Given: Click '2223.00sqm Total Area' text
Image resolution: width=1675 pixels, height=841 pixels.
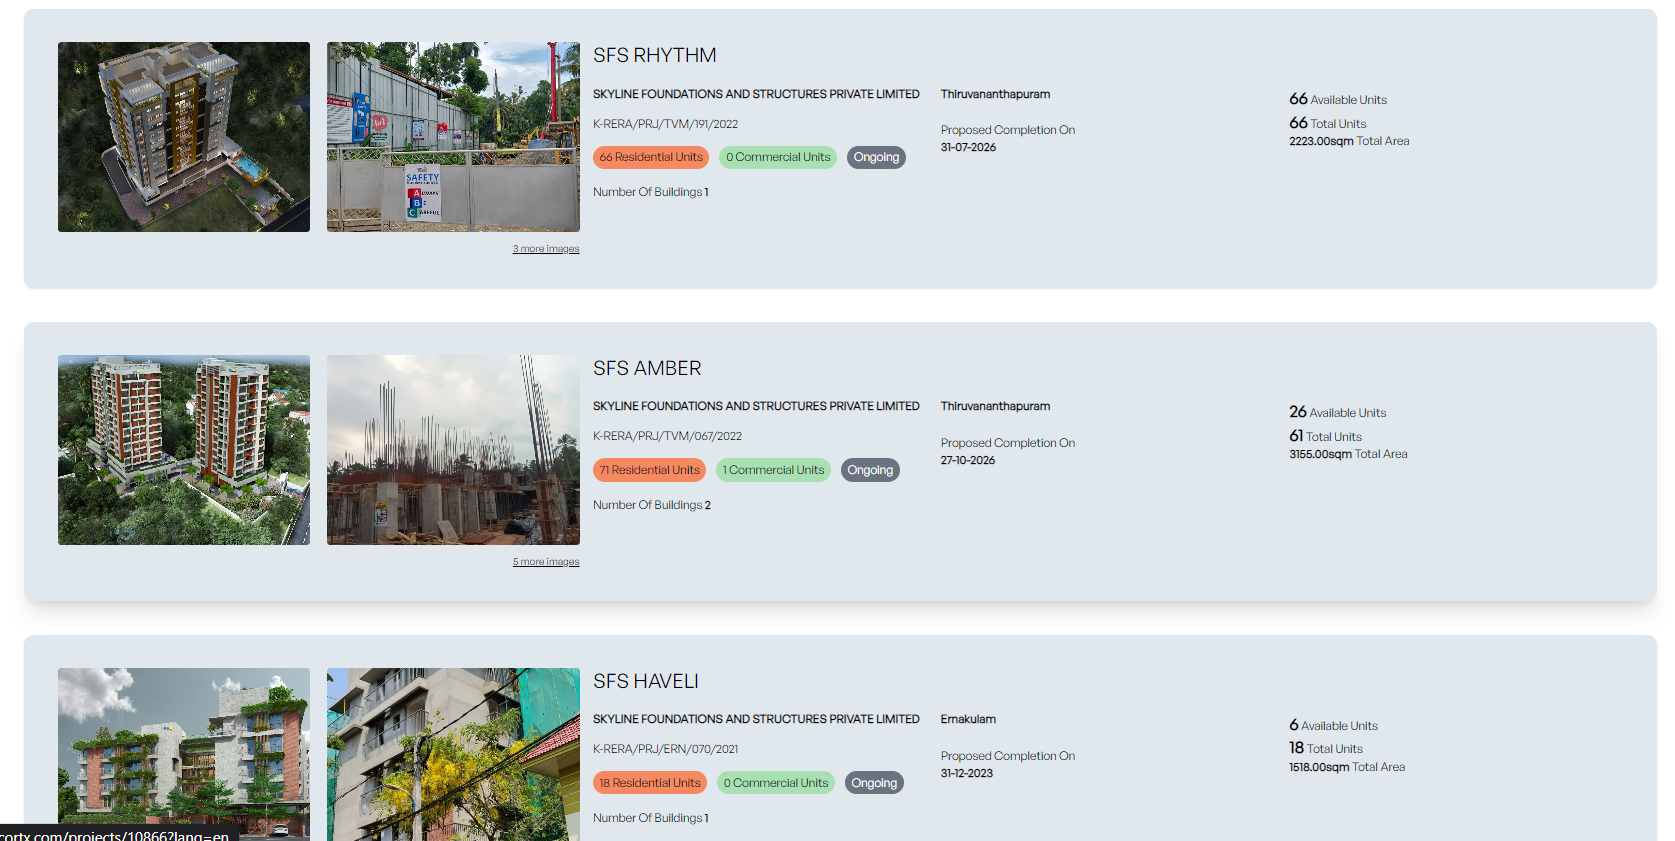Looking at the screenshot, I should coord(1349,142).
